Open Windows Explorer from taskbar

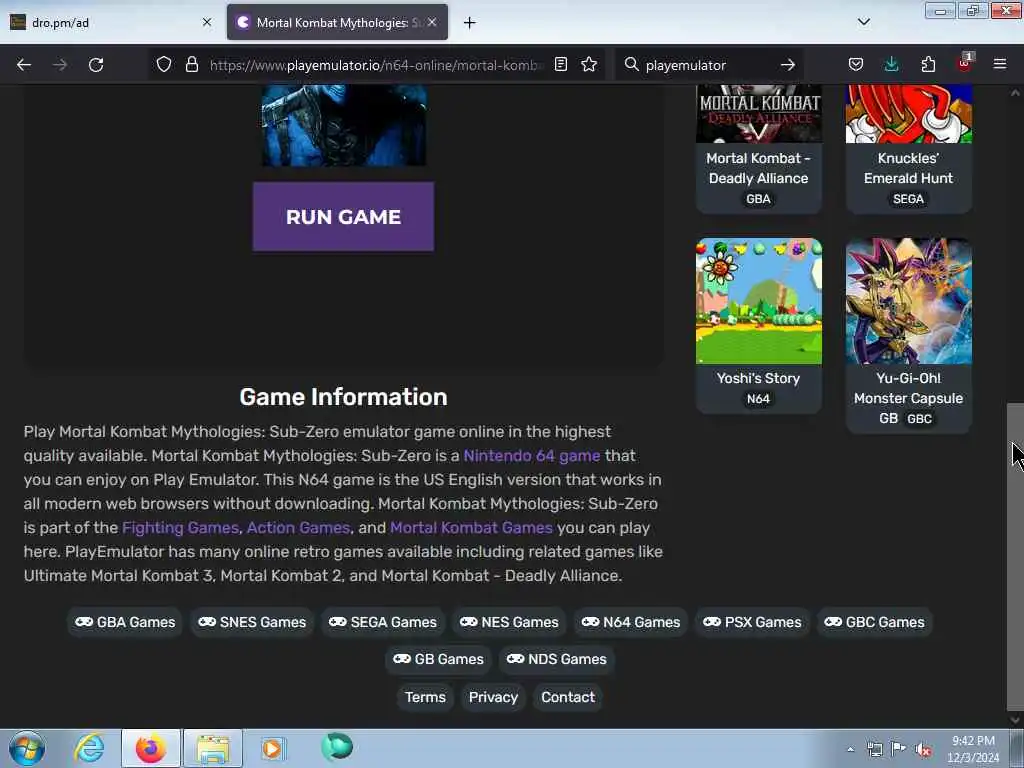pyautogui.click(x=213, y=748)
